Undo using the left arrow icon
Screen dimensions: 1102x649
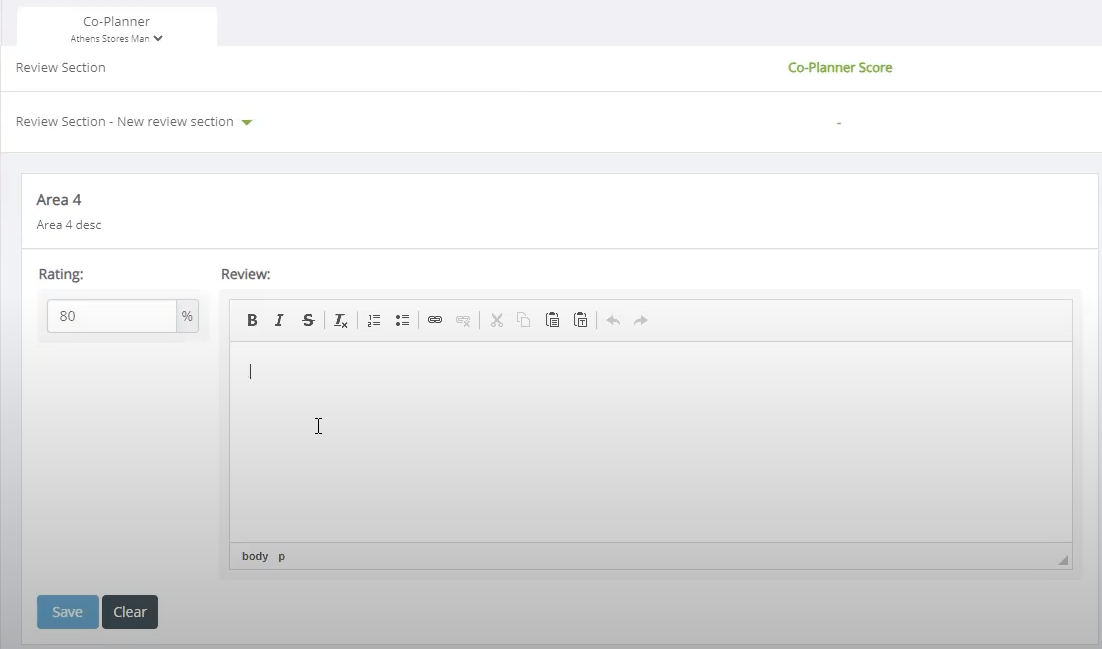(x=613, y=320)
